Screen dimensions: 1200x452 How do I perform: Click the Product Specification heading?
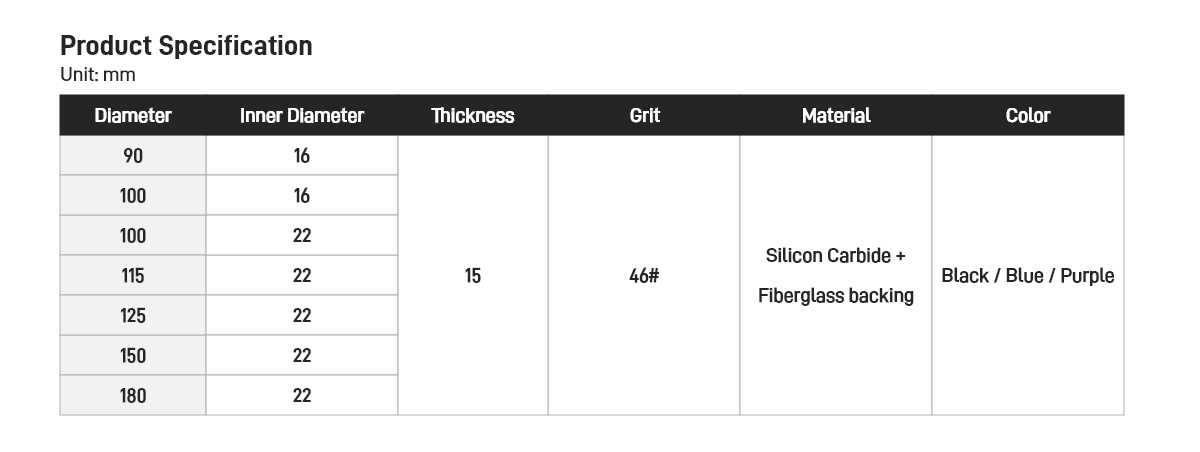186,46
